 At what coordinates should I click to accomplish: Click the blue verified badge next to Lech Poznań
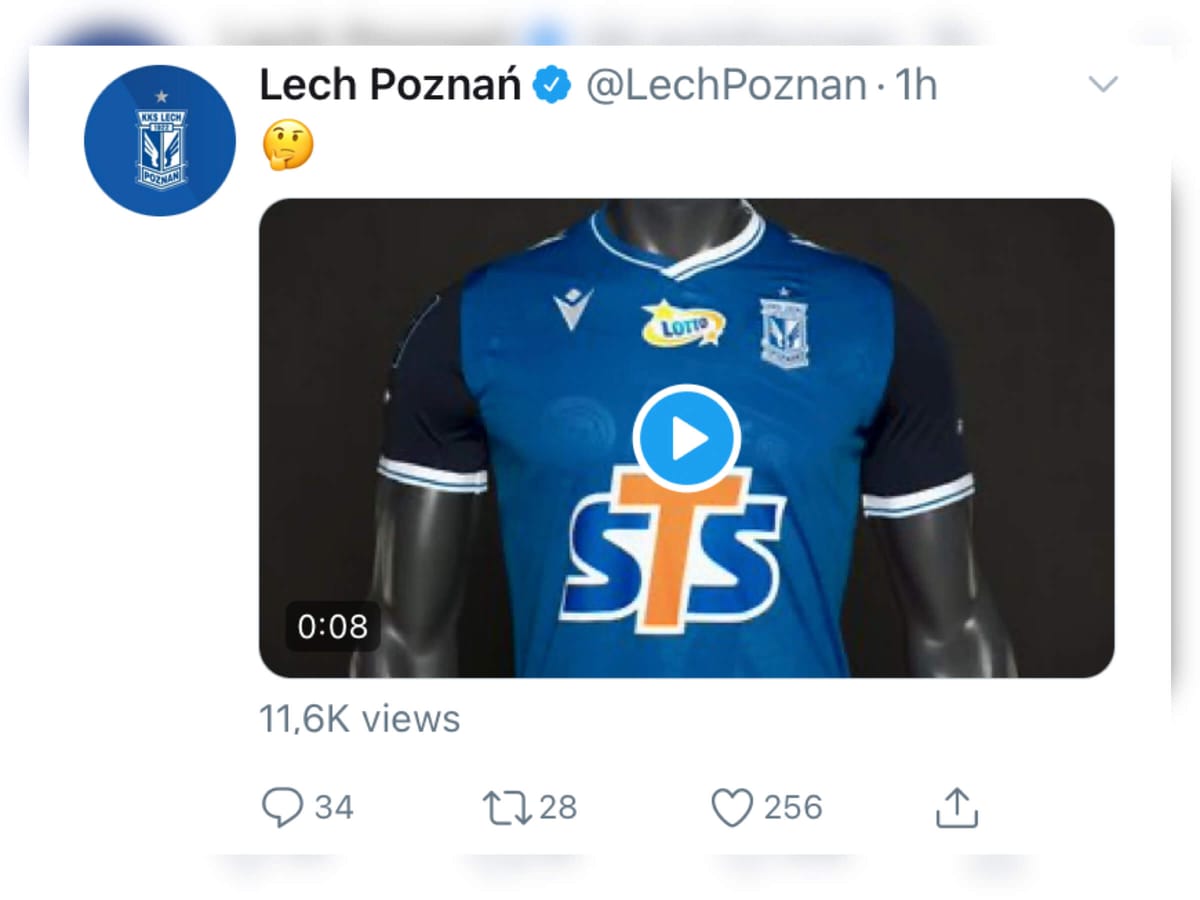coord(549,85)
